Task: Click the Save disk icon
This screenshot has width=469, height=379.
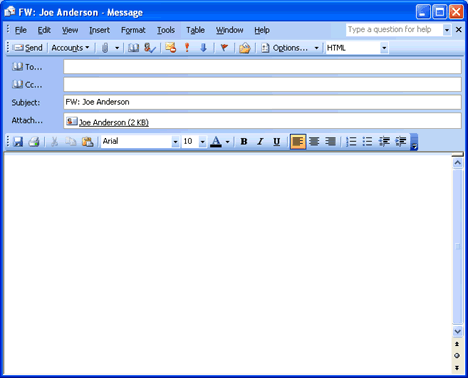Action: click(18, 142)
